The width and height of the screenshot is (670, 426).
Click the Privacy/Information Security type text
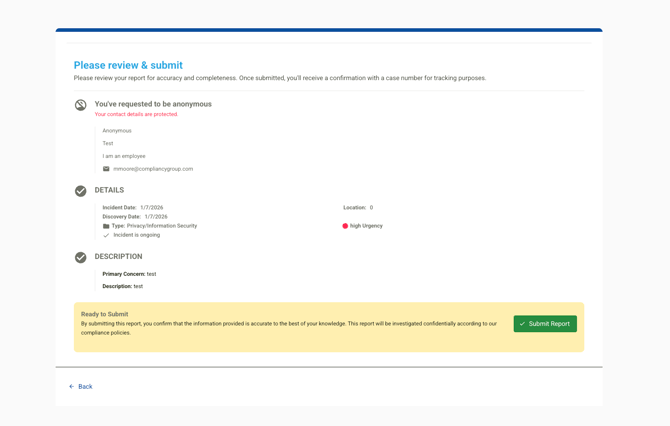(x=162, y=226)
